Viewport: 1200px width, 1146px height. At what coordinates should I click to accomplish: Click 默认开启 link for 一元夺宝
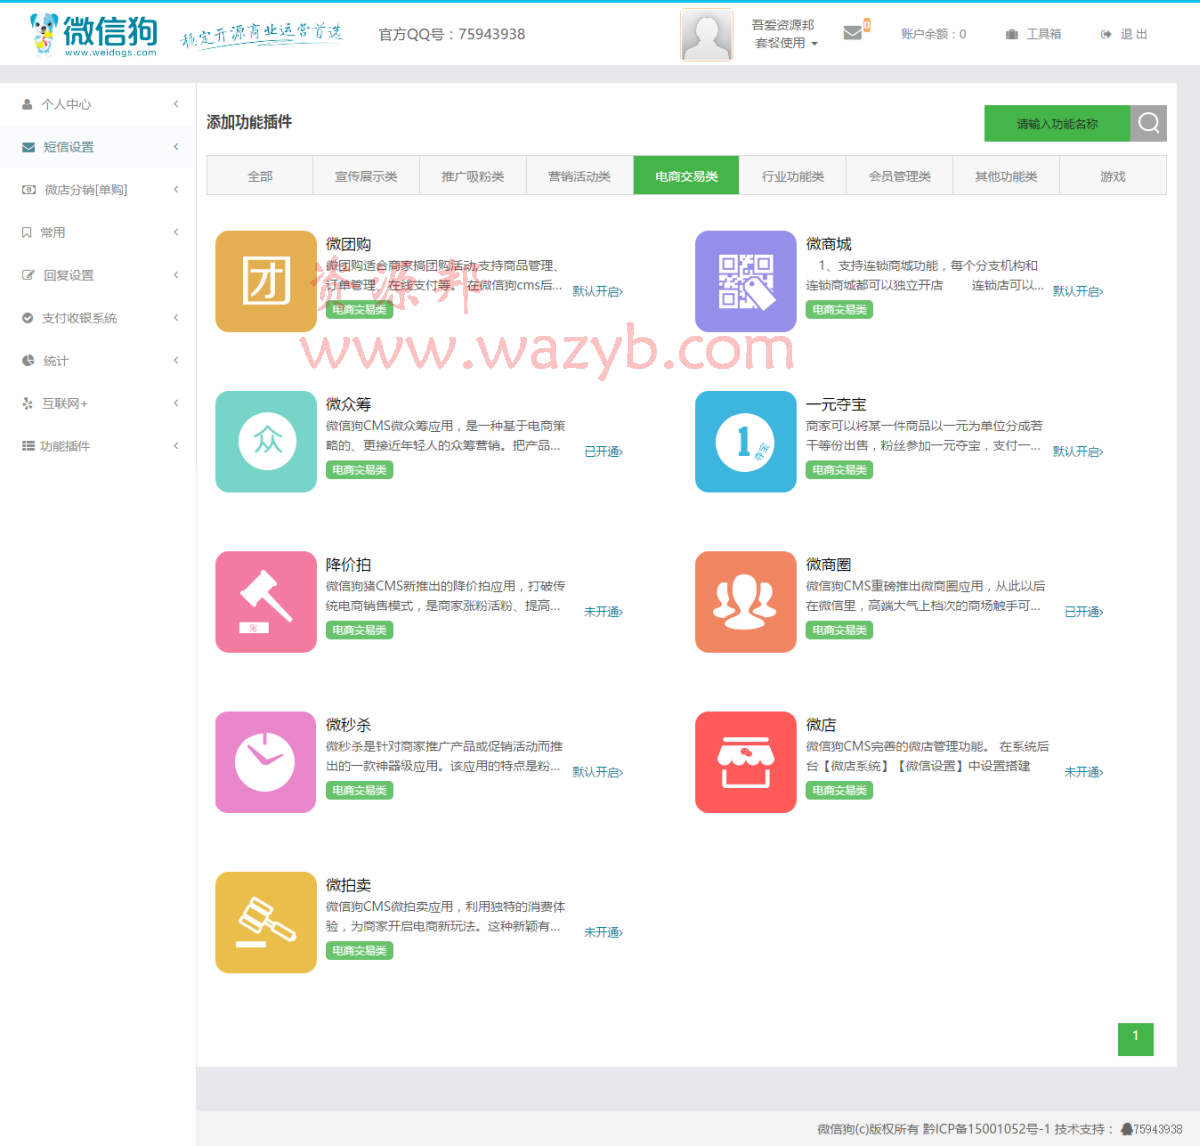click(x=1078, y=452)
